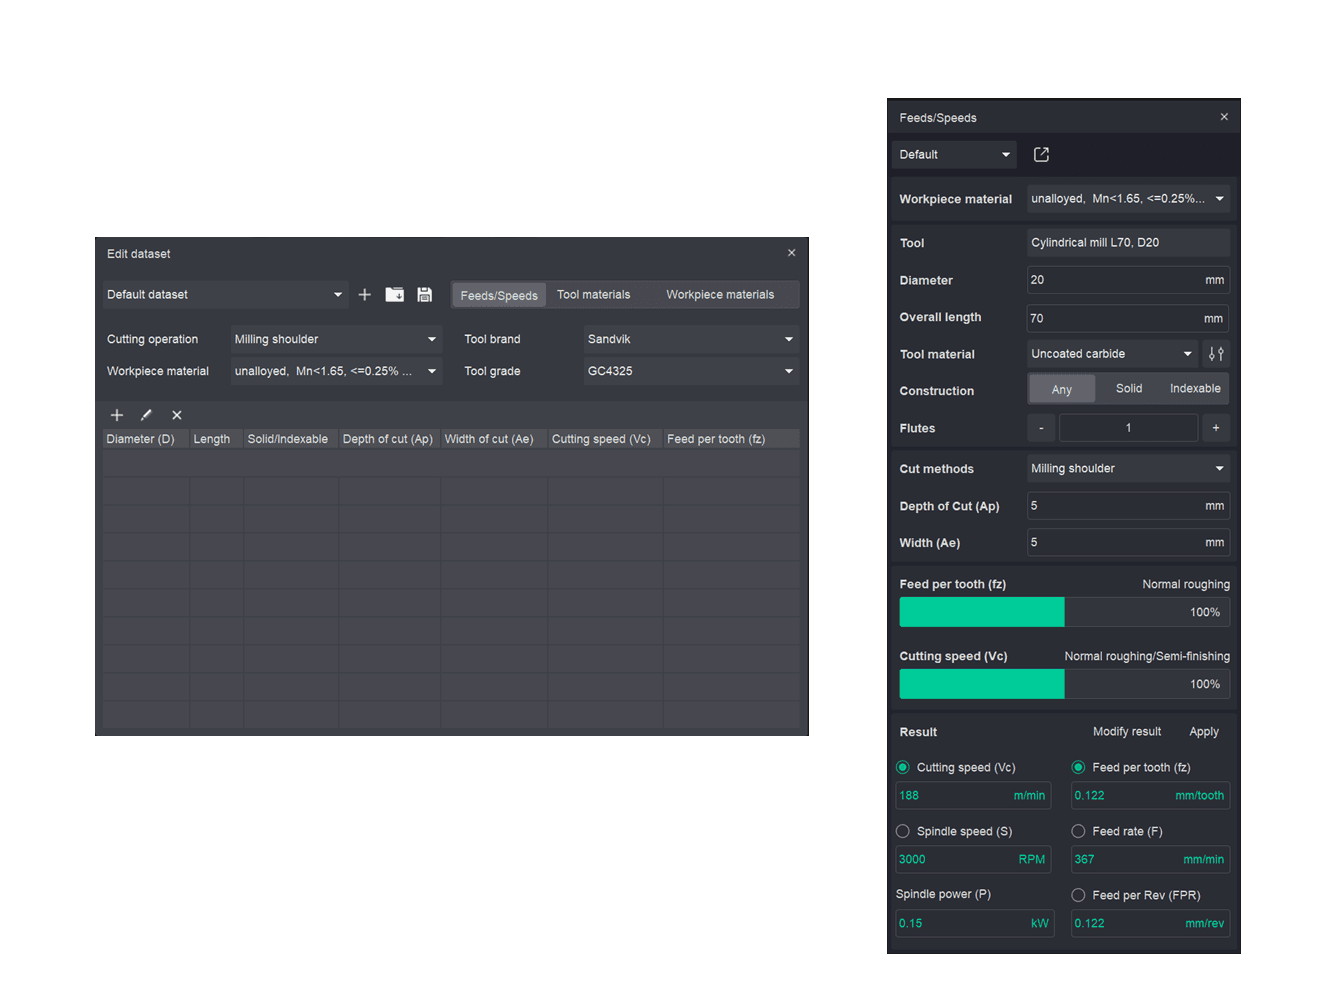This screenshot has width=1327, height=988.
Task: Open the Cutting operation dropdown in Edit dataset
Action: 336,340
